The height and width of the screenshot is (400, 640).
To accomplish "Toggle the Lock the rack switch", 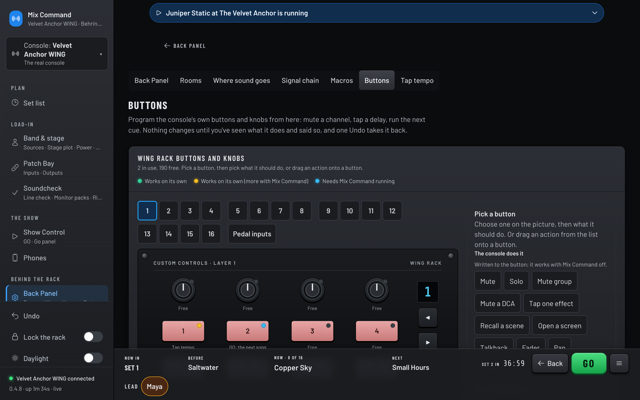I will [93, 337].
